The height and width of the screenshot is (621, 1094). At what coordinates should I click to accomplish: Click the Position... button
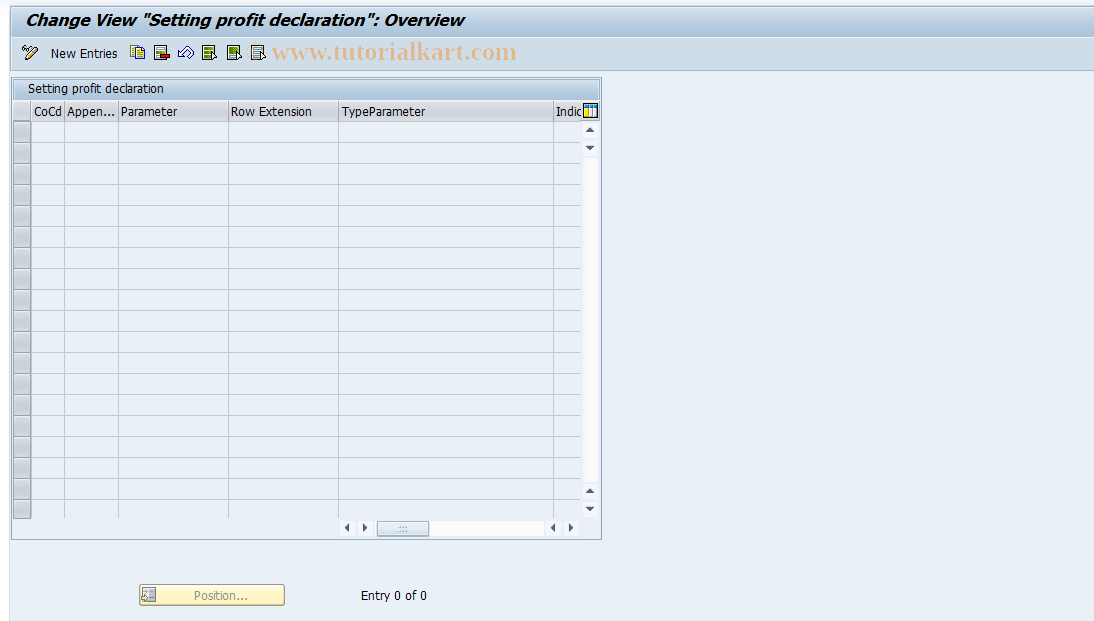212,595
